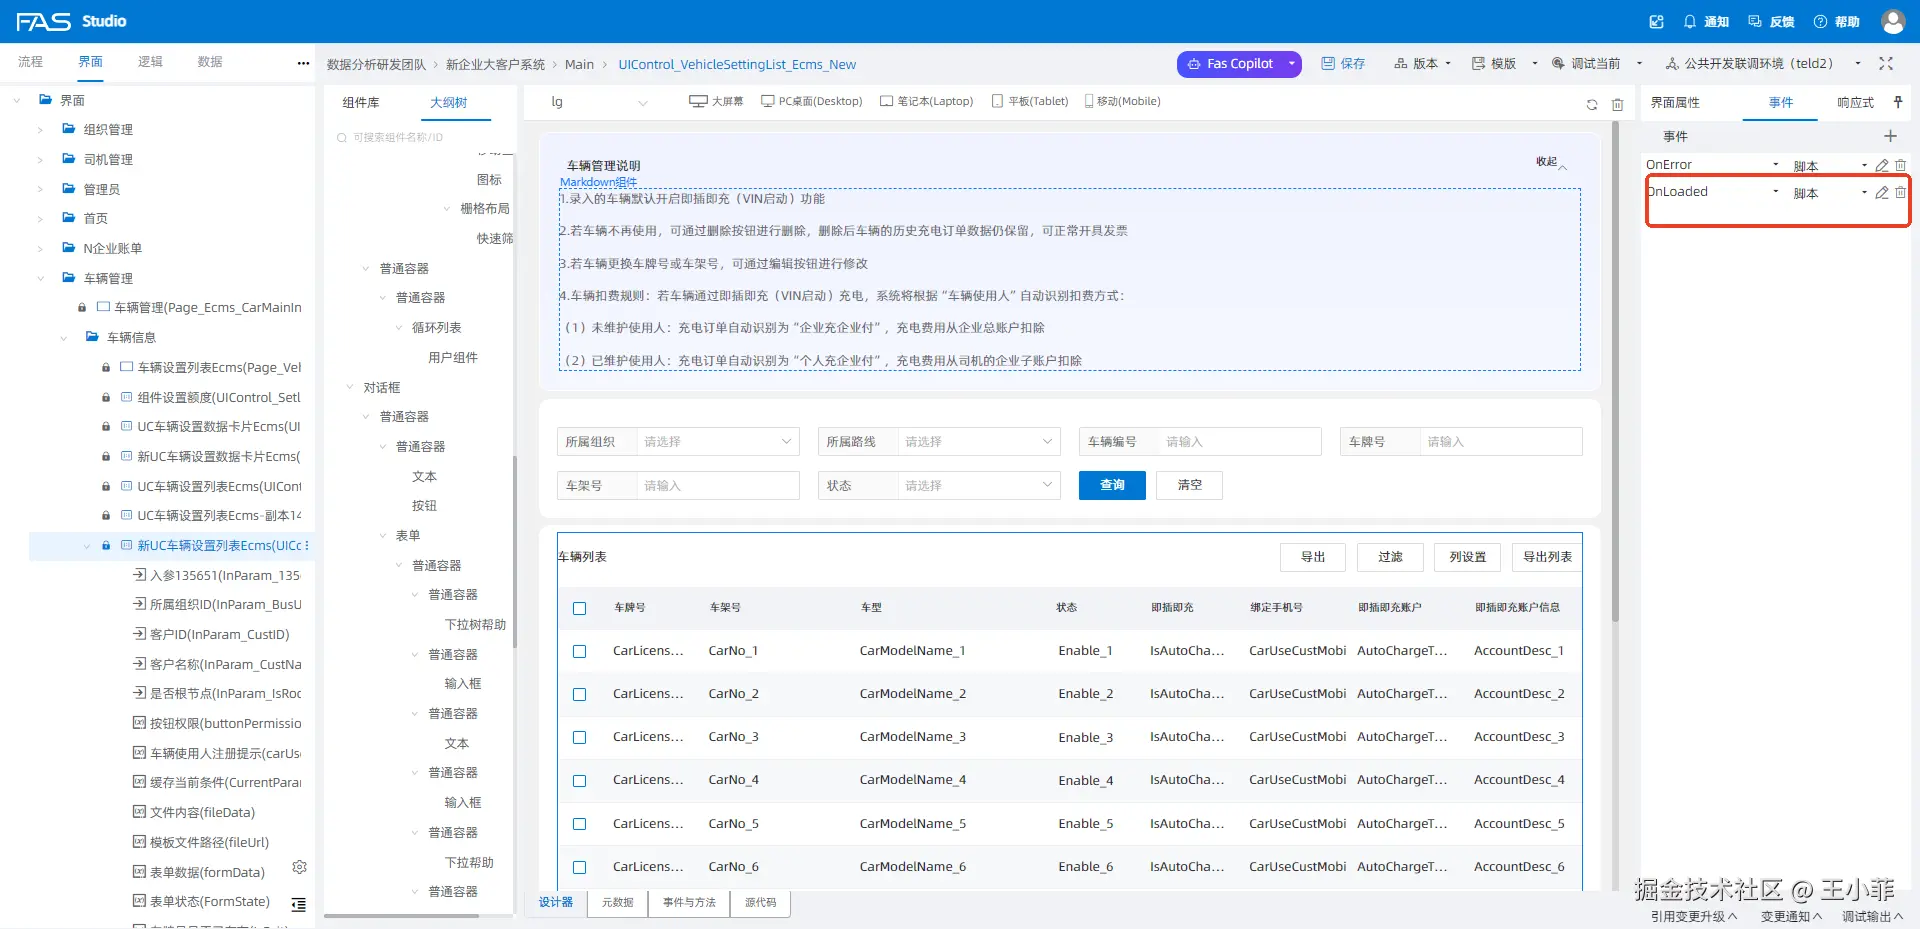The height and width of the screenshot is (929, 1920).
Task: Open the 界面属性 tab
Action: (1675, 102)
